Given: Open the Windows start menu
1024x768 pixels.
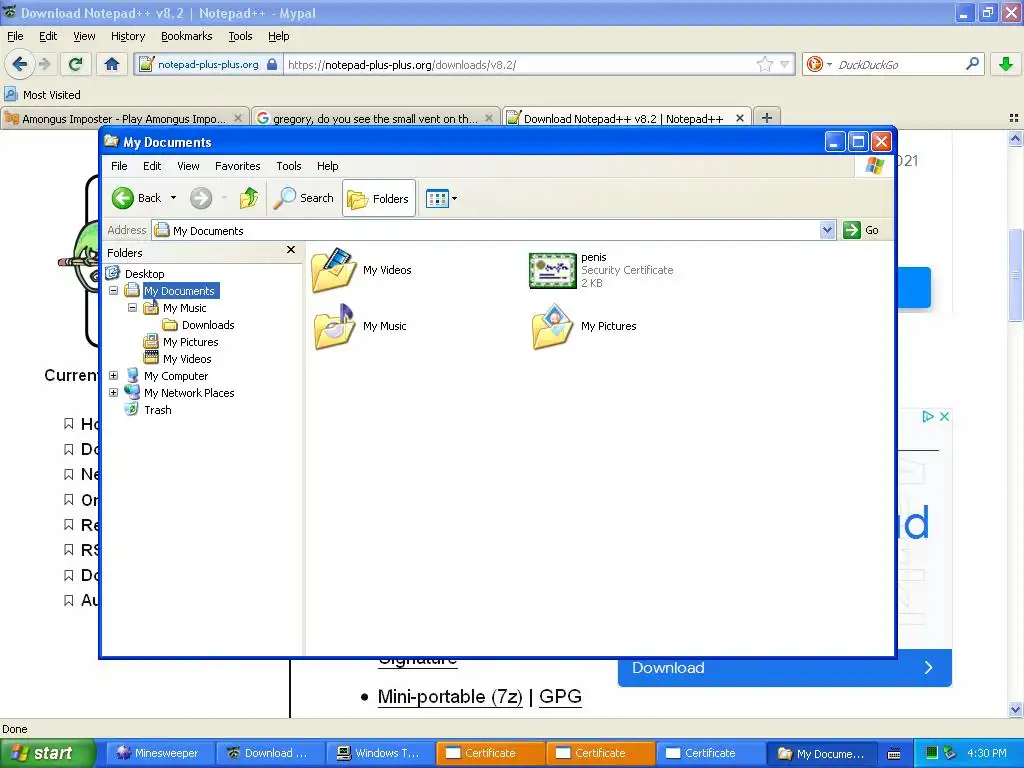Looking at the screenshot, I should (x=47, y=753).
